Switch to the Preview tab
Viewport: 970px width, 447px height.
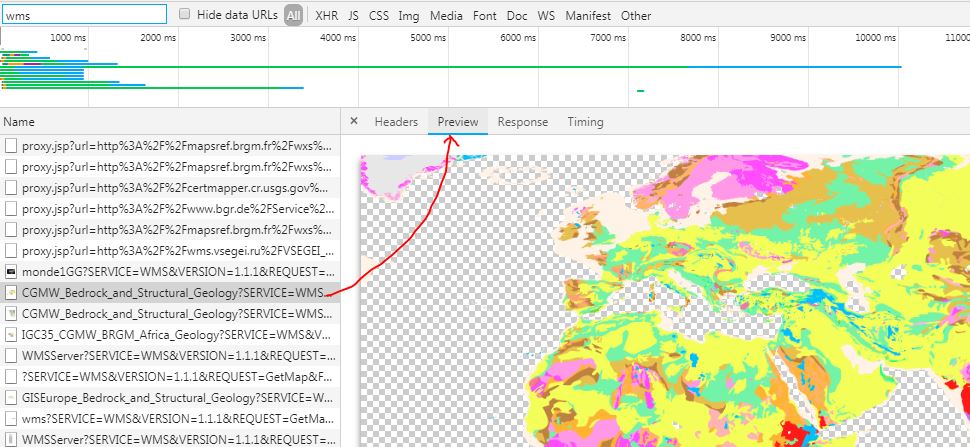click(458, 122)
